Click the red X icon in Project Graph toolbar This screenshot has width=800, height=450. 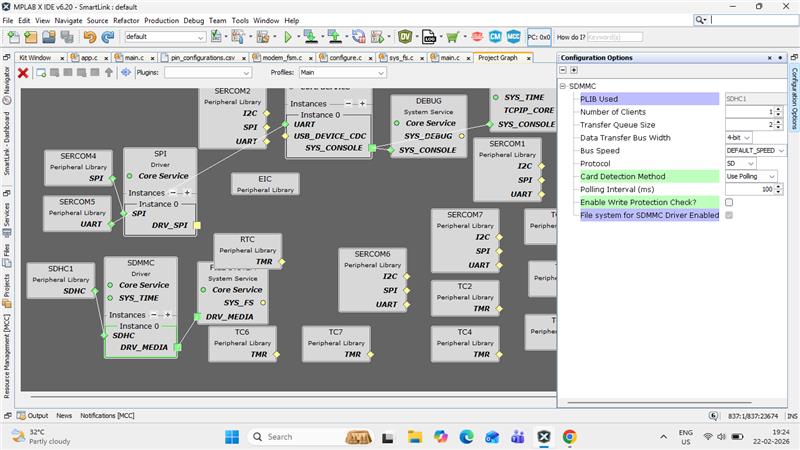click(x=23, y=73)
